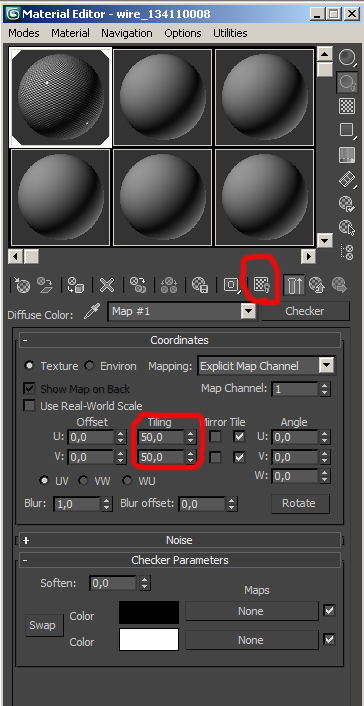Click Map Channel spinner arrows
Viewport: 364px width, 706px height.
(325, 389)
